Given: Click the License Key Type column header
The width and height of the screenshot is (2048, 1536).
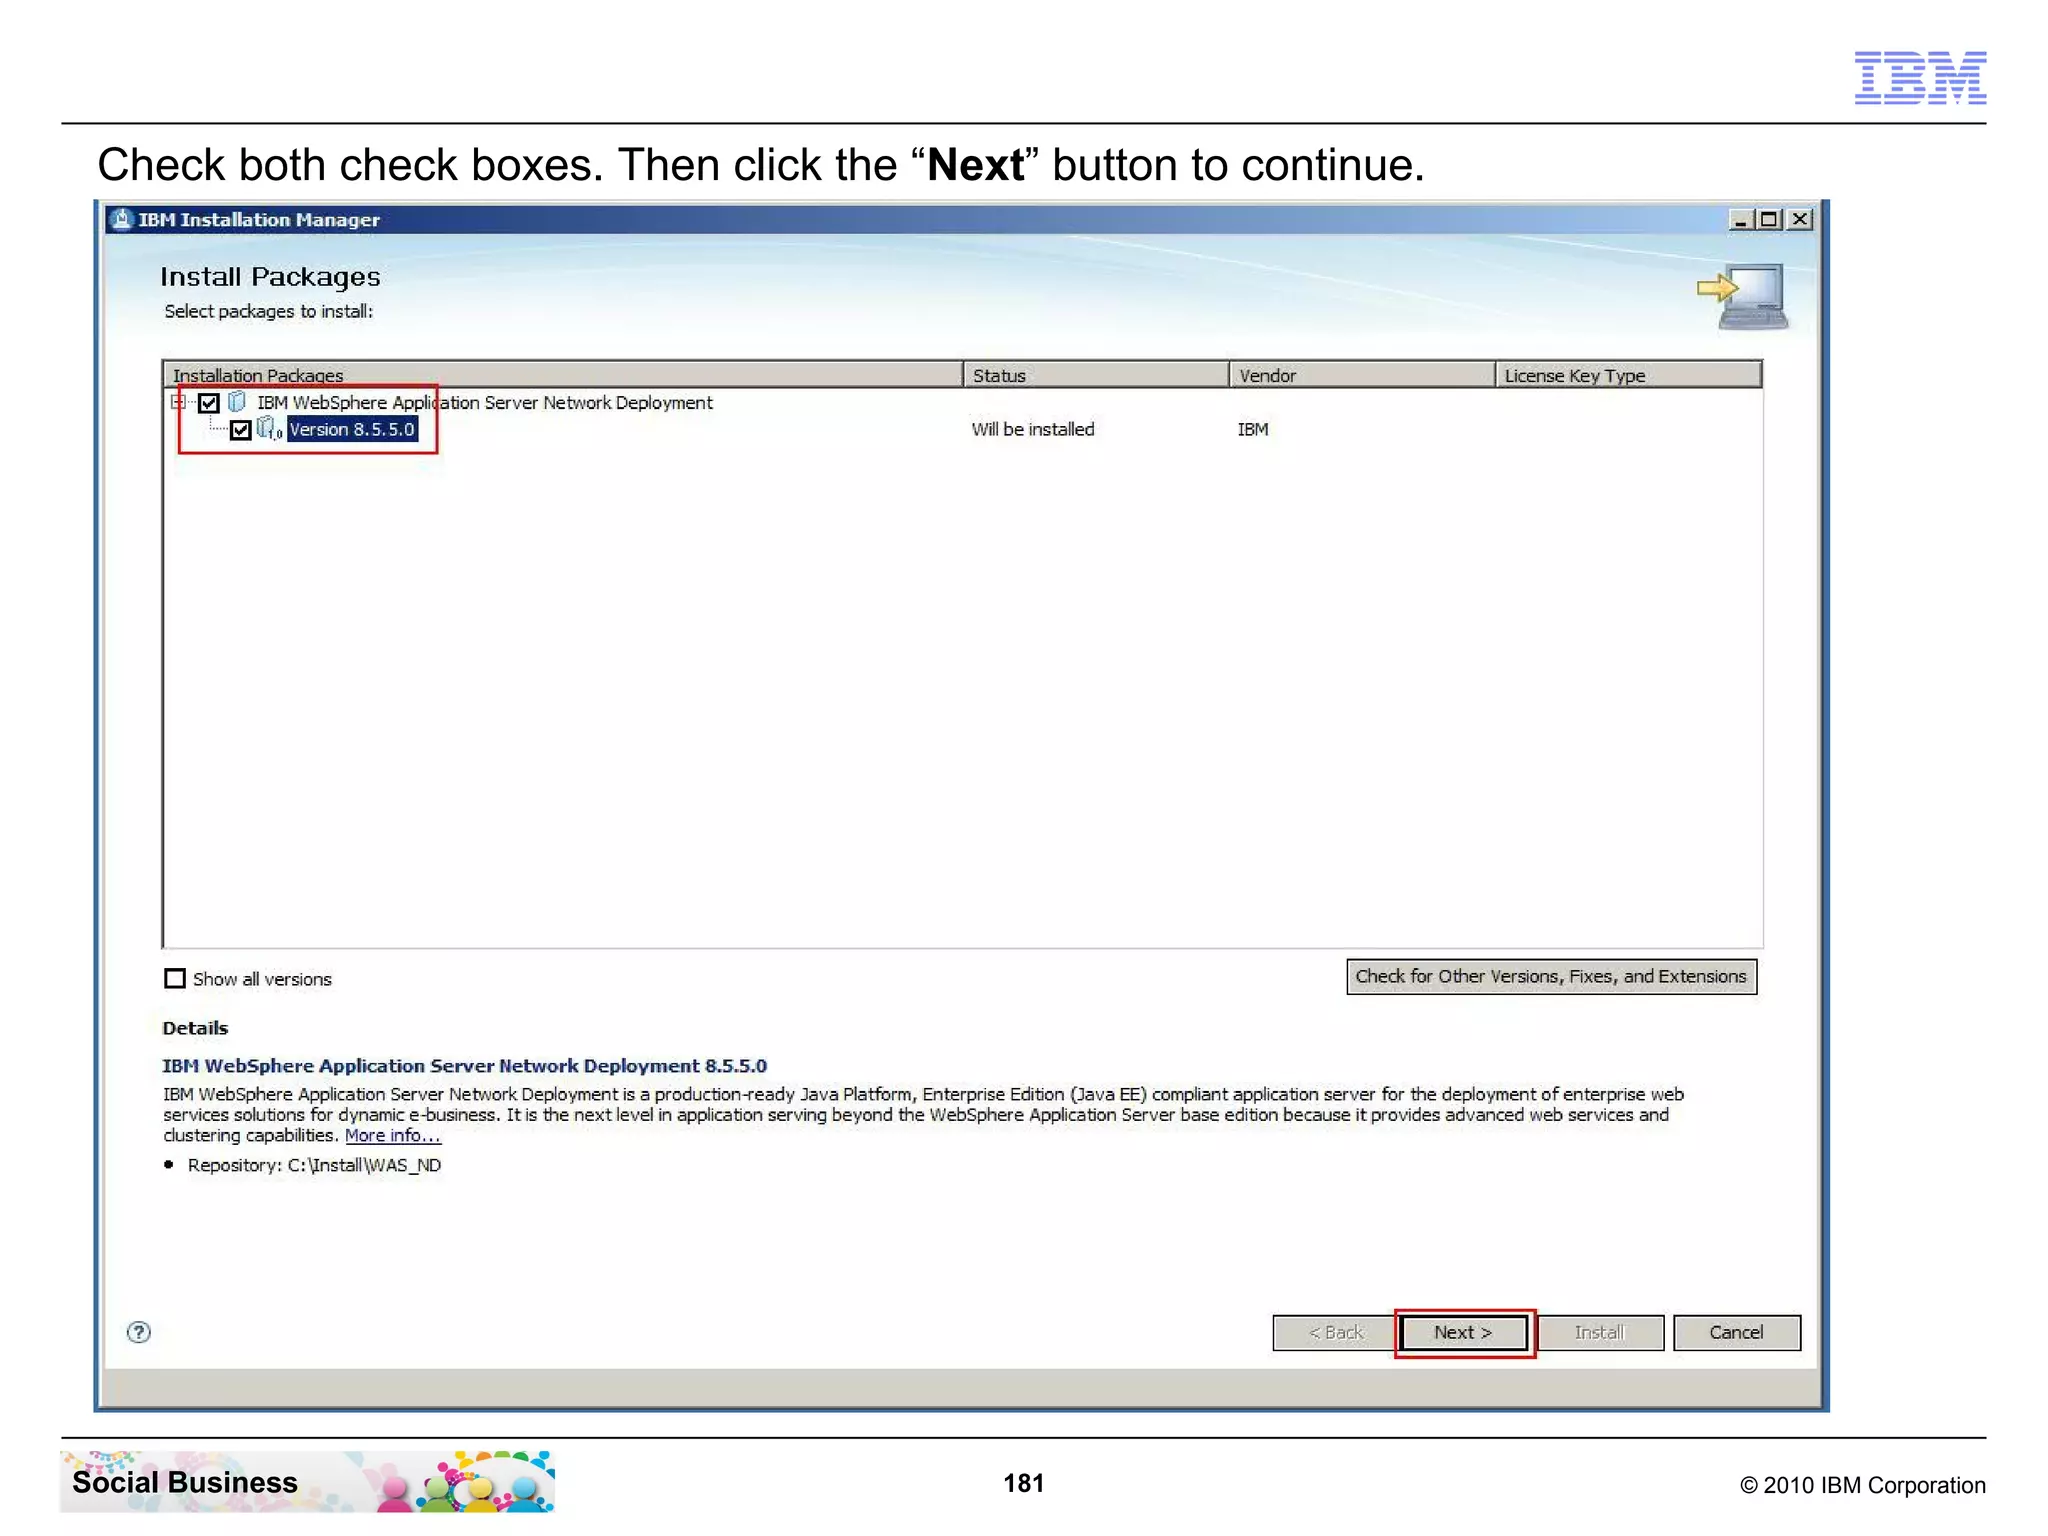Looking at the screenshot, I should [x=1628, y=375].
